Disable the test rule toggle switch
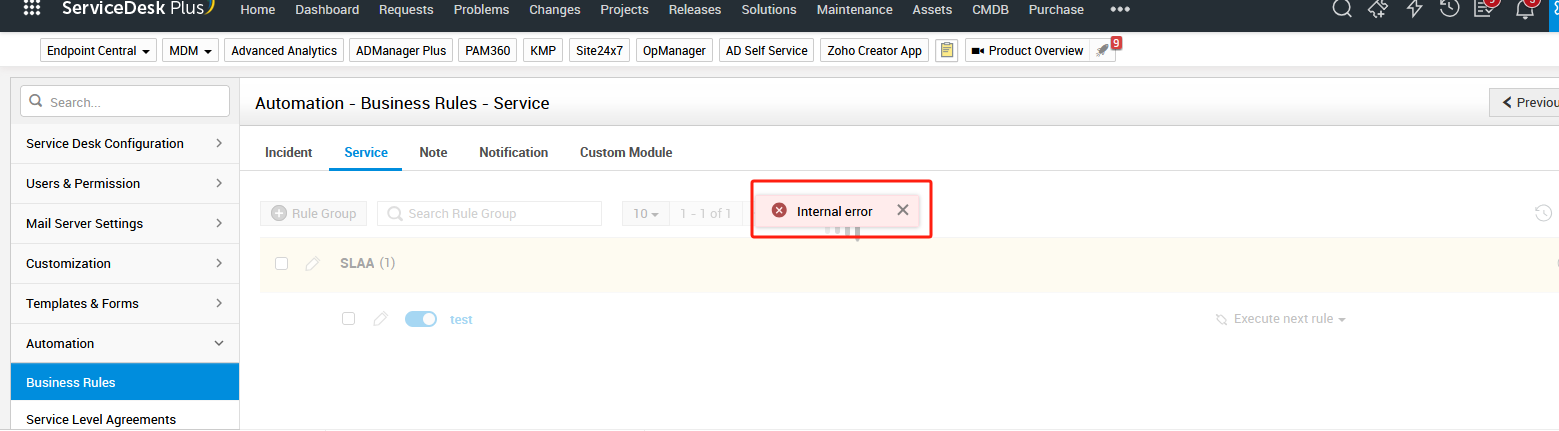1559x431 pixels. (x=421, y=319)
